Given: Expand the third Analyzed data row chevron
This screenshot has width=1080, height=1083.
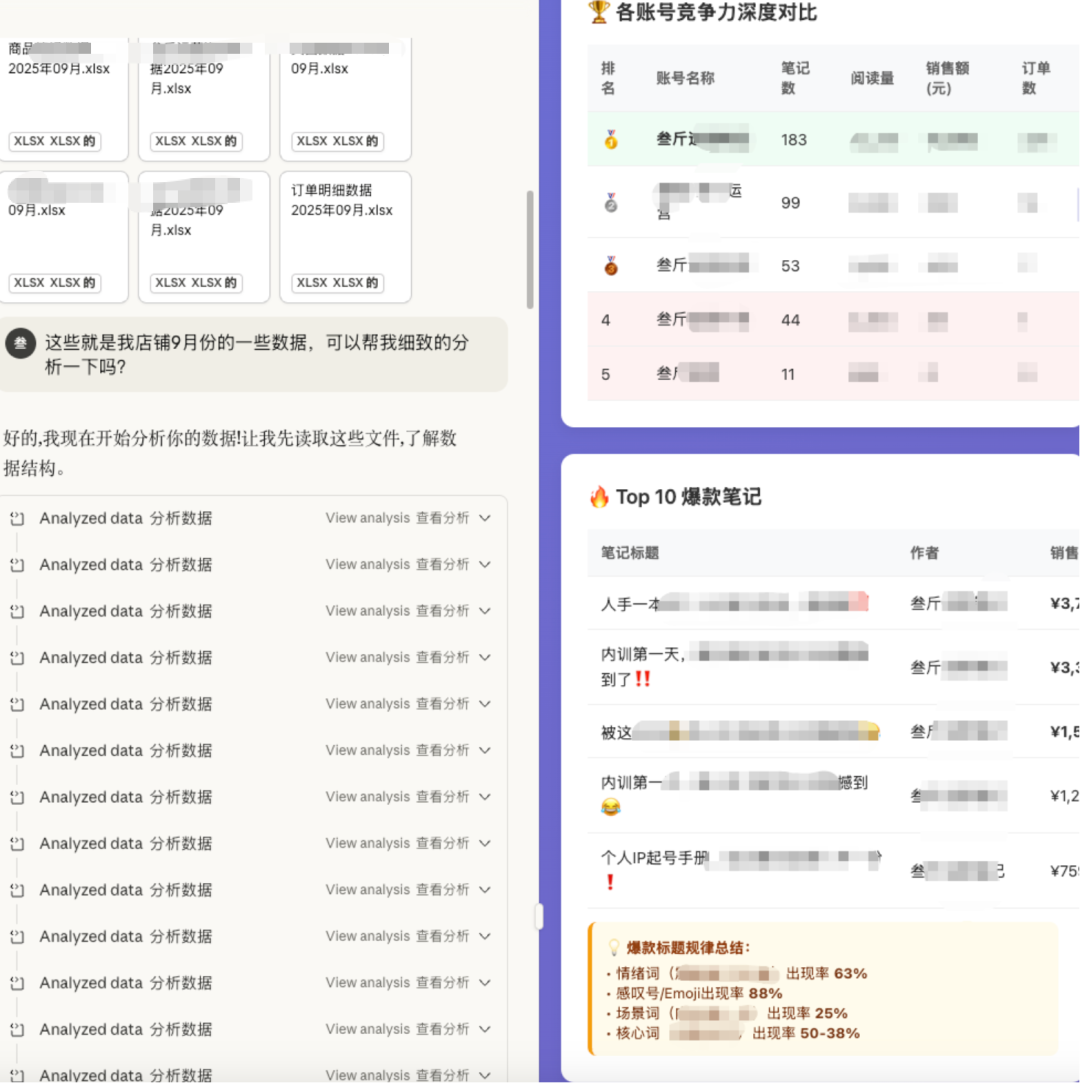Looking at the screenshot, I should coord(485,611).
